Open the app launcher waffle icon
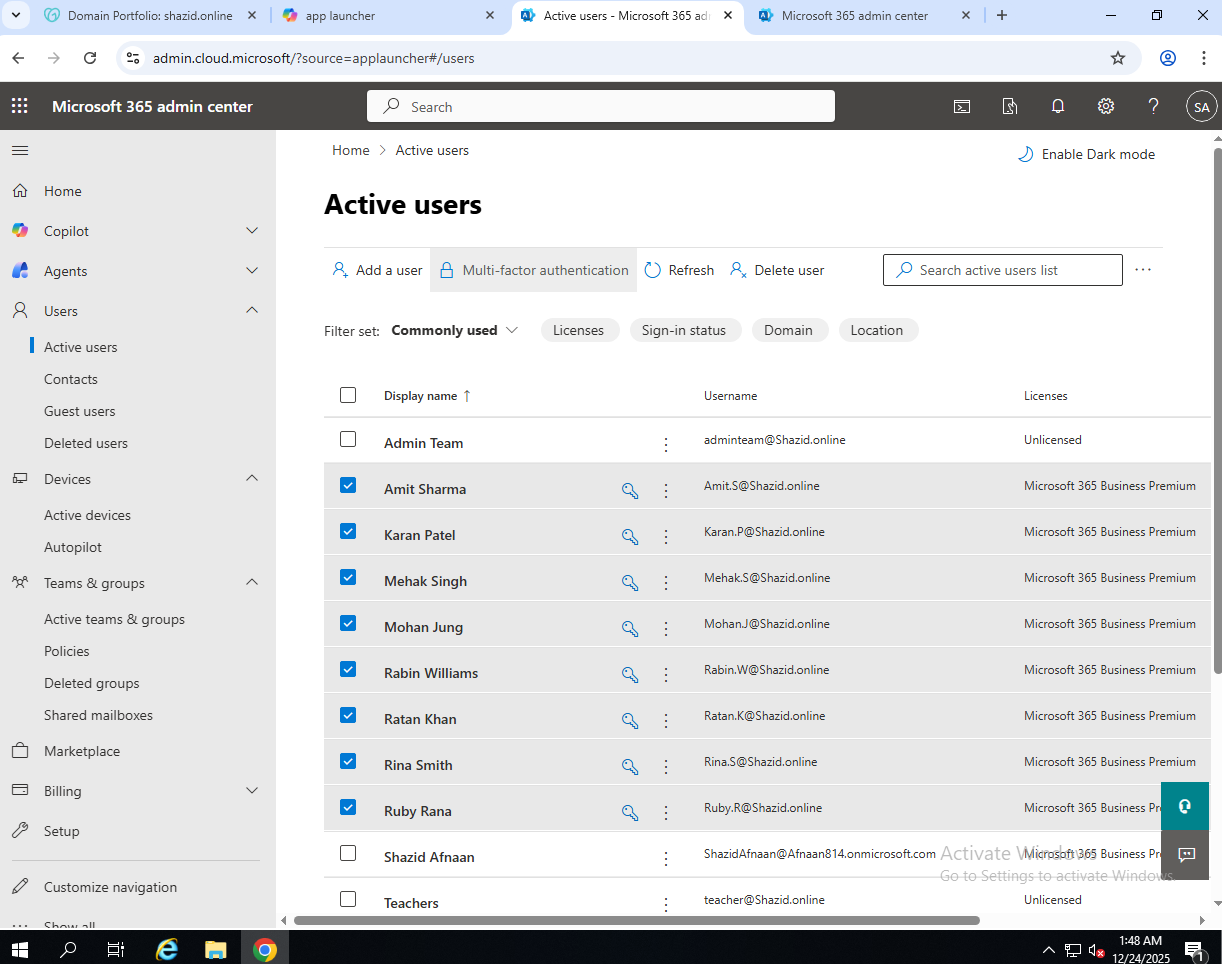The width and height of the screenshot is (1222, 964). 20,106
